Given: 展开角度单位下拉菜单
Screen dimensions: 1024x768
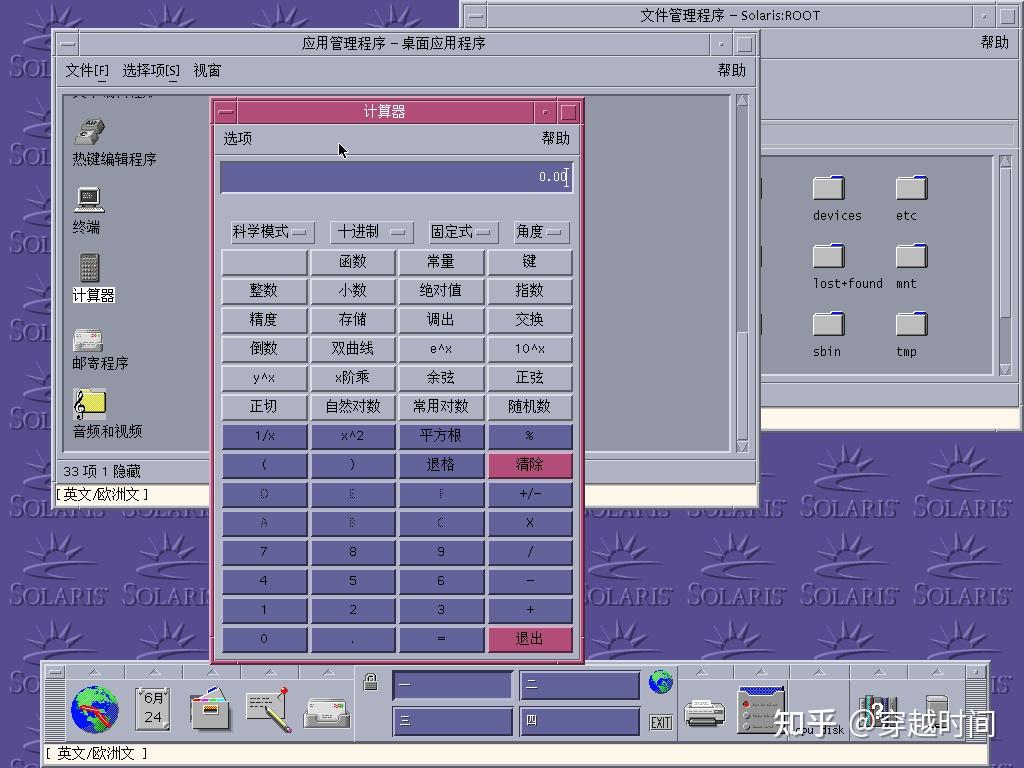Looking at the screenshot, I should (x=540, y=231).
